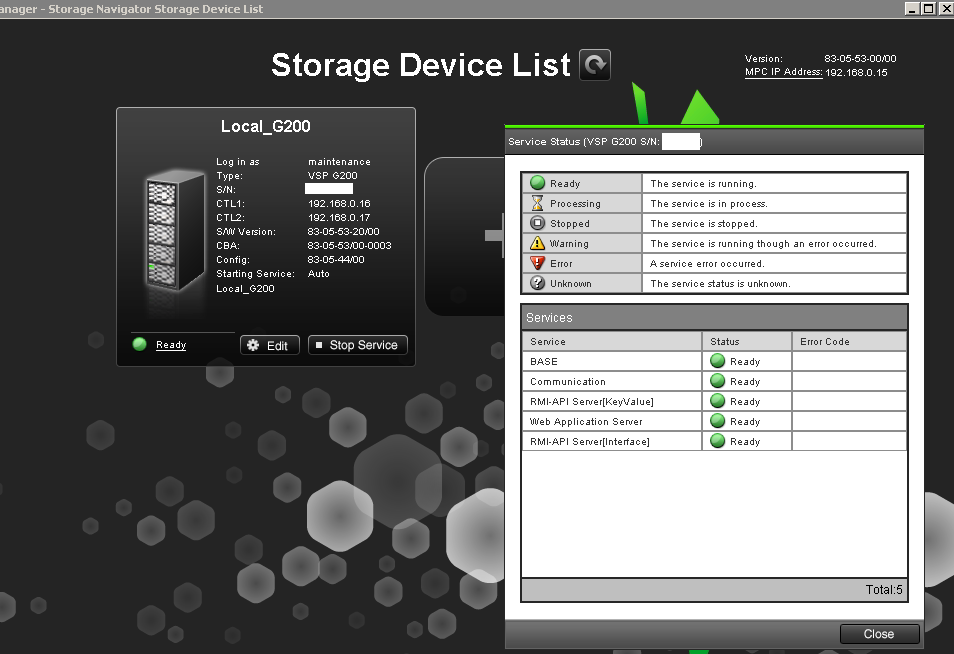The width and height of the screenshot is (954, 654).
Task: Open the gear Edit button
Action: [x=270, y=345]
